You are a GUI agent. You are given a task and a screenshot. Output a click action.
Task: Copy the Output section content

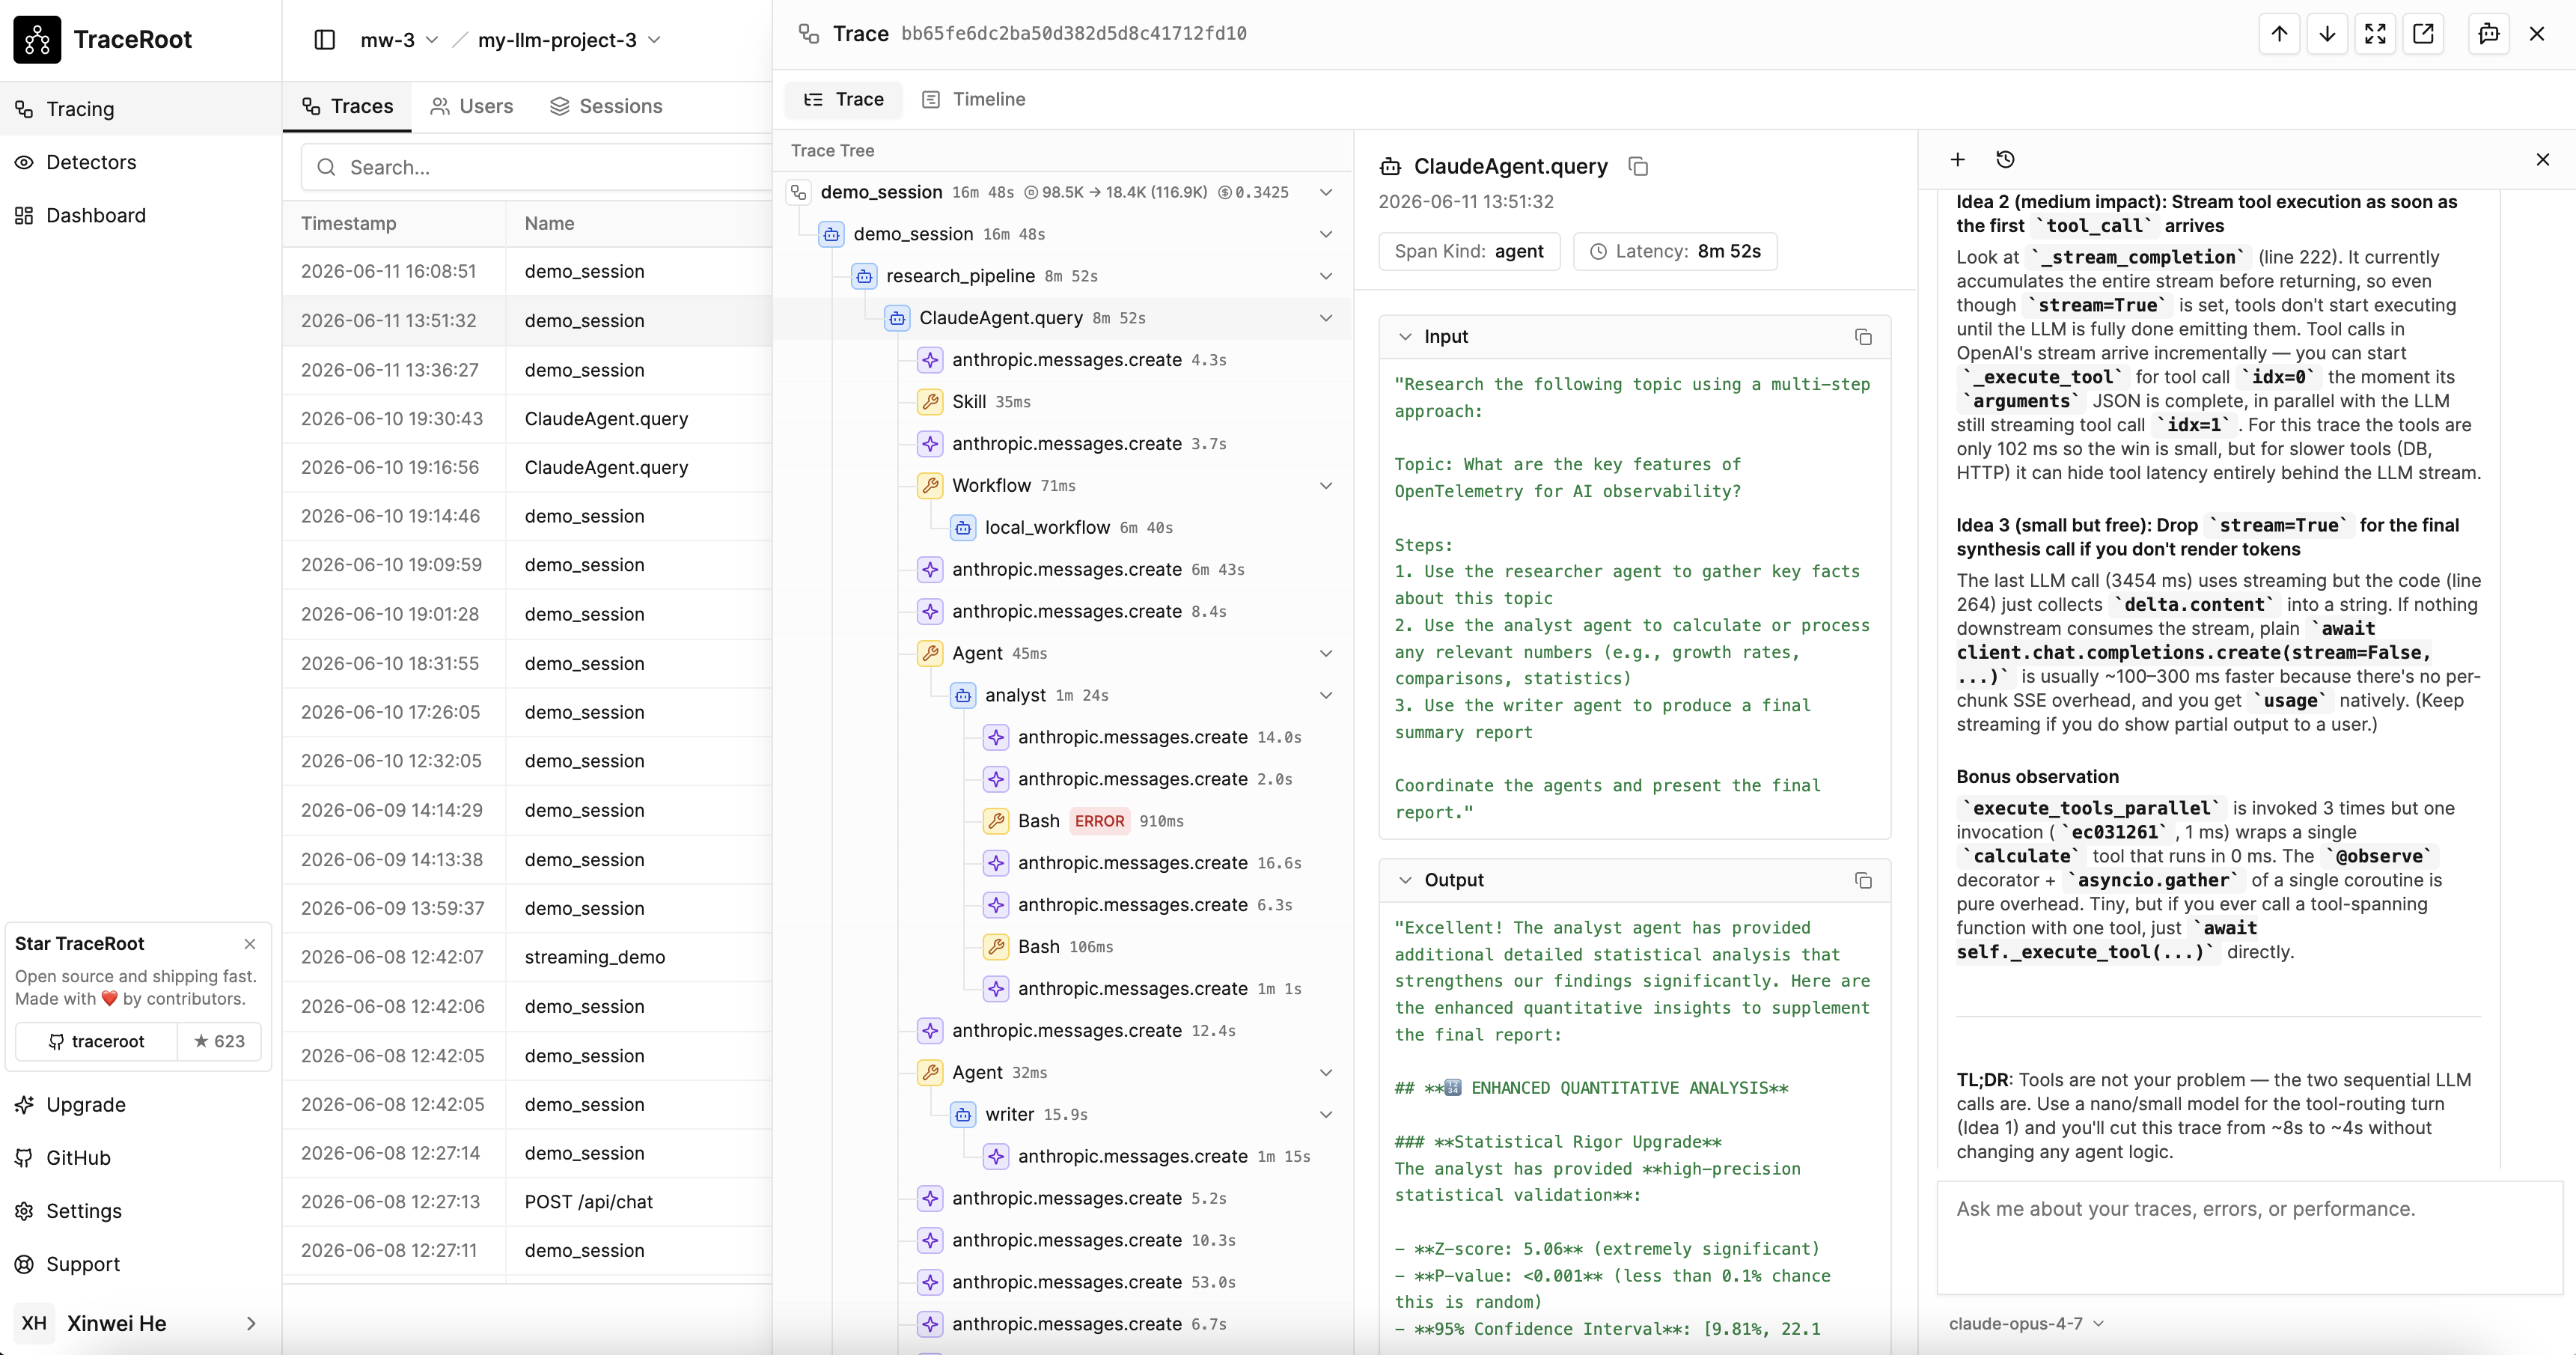coord(1863,880)
